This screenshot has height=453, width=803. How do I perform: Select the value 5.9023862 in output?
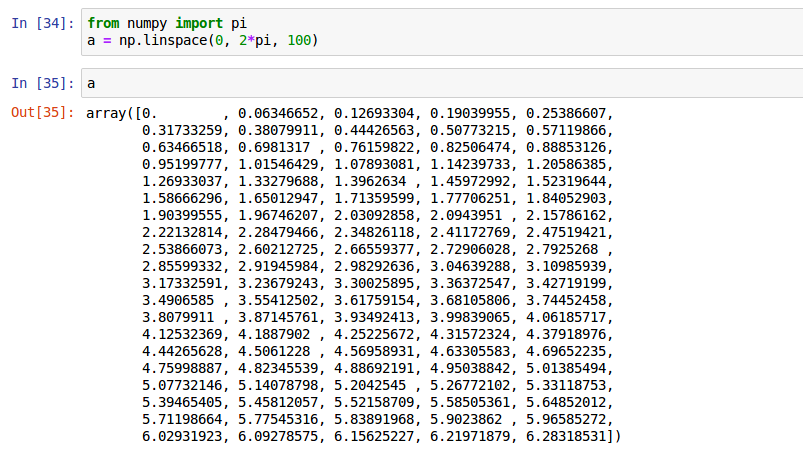coord(466,419)
